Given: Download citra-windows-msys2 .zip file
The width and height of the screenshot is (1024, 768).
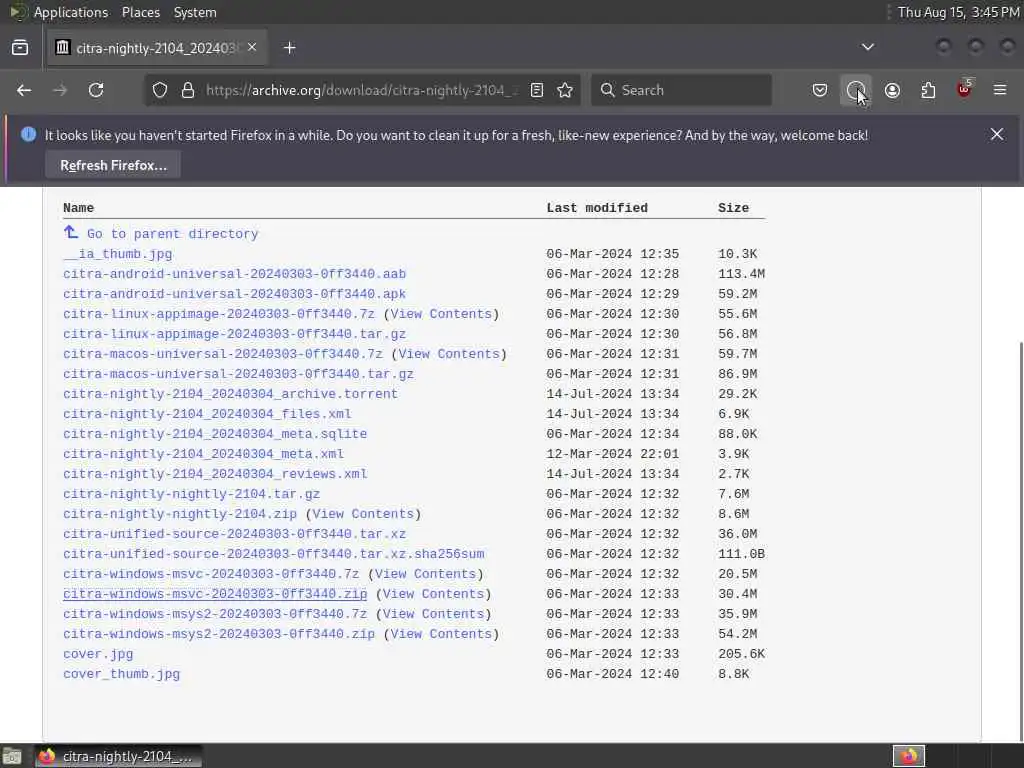Looking at the screenshot, I should coord(219,634).
